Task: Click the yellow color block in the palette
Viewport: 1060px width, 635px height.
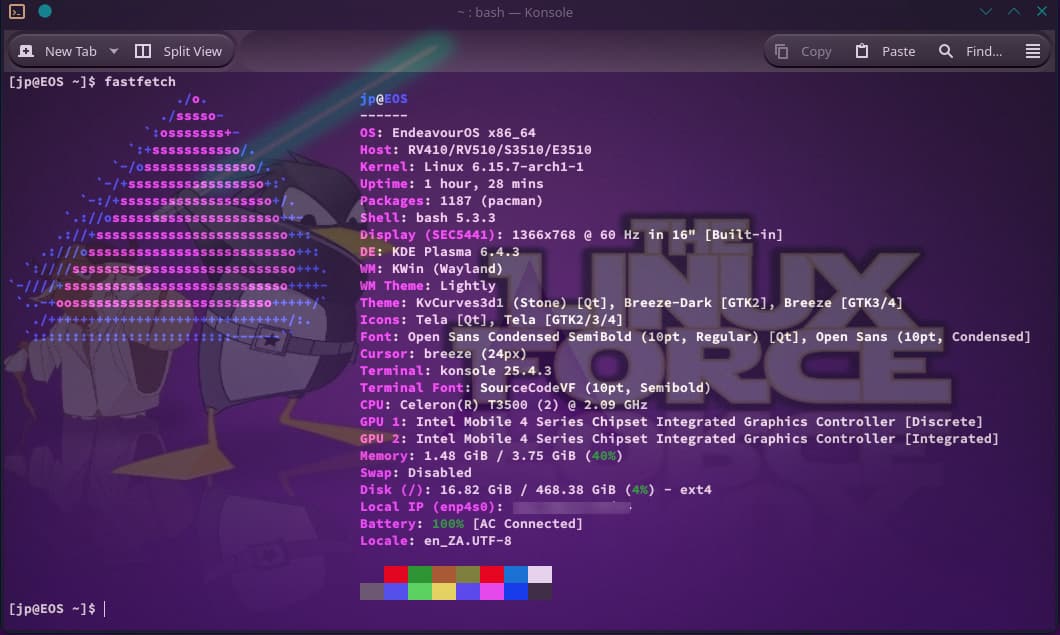Action: tap(444, 591)
